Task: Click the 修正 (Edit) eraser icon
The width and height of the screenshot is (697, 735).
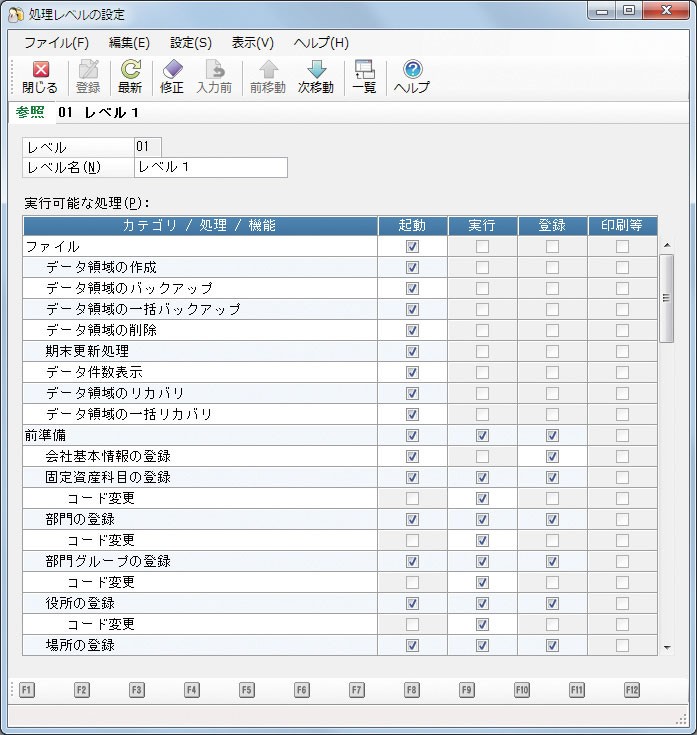Action: pyautogui.click(x=172, y=70)
